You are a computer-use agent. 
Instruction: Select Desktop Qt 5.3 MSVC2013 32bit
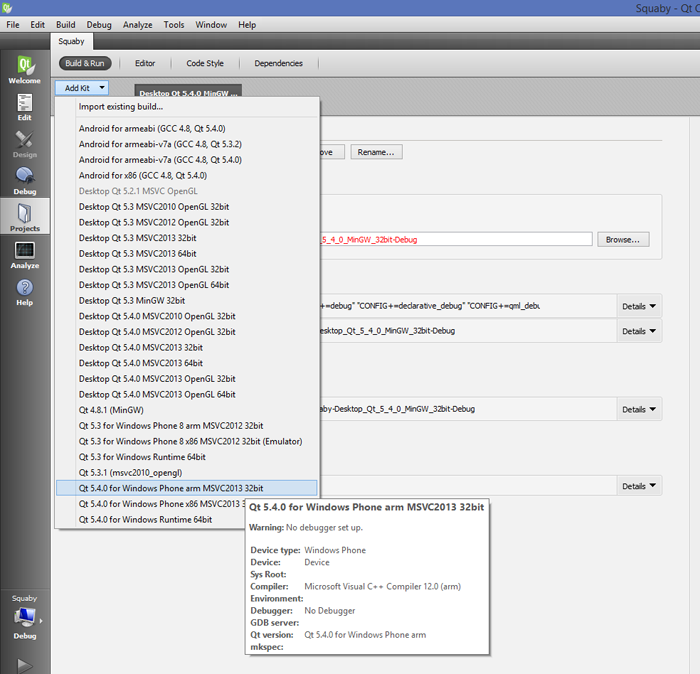click(x=188, y=238)
